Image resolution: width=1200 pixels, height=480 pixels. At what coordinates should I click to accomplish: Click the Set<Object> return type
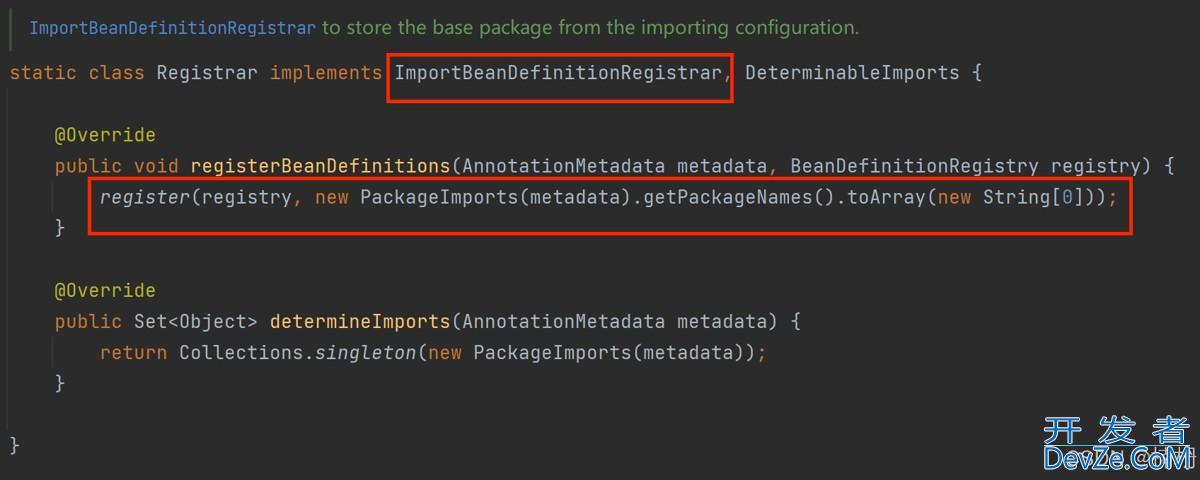[x=196, y=322]
